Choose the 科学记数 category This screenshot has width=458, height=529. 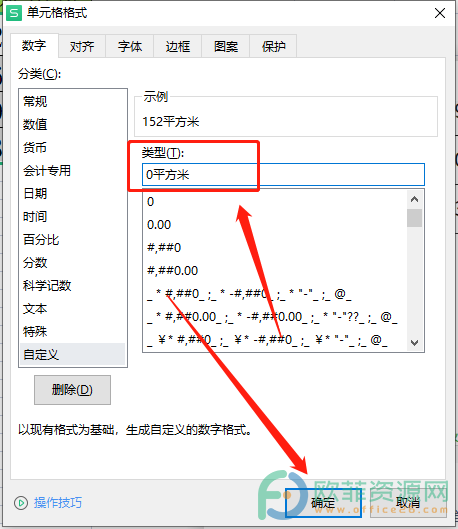click(x=73, y=285)
